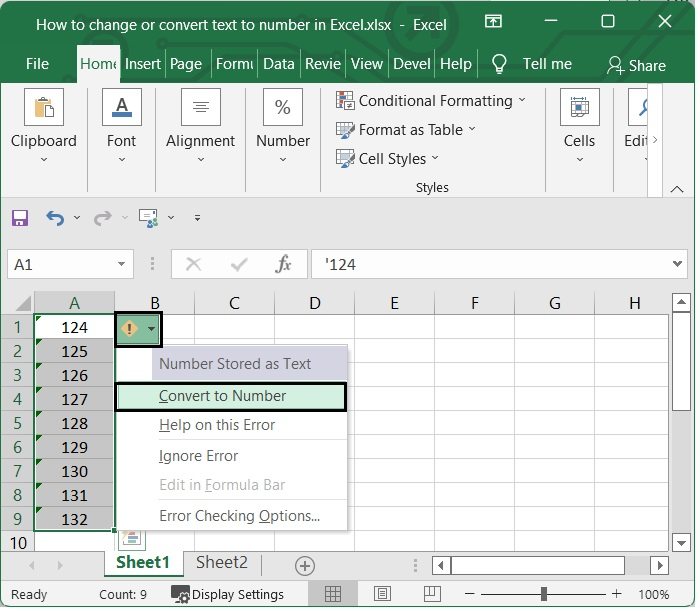Open the error warning dropdown beside A1
The height and width of the screenshot is (611, 700).
click(x=150, y=328)
